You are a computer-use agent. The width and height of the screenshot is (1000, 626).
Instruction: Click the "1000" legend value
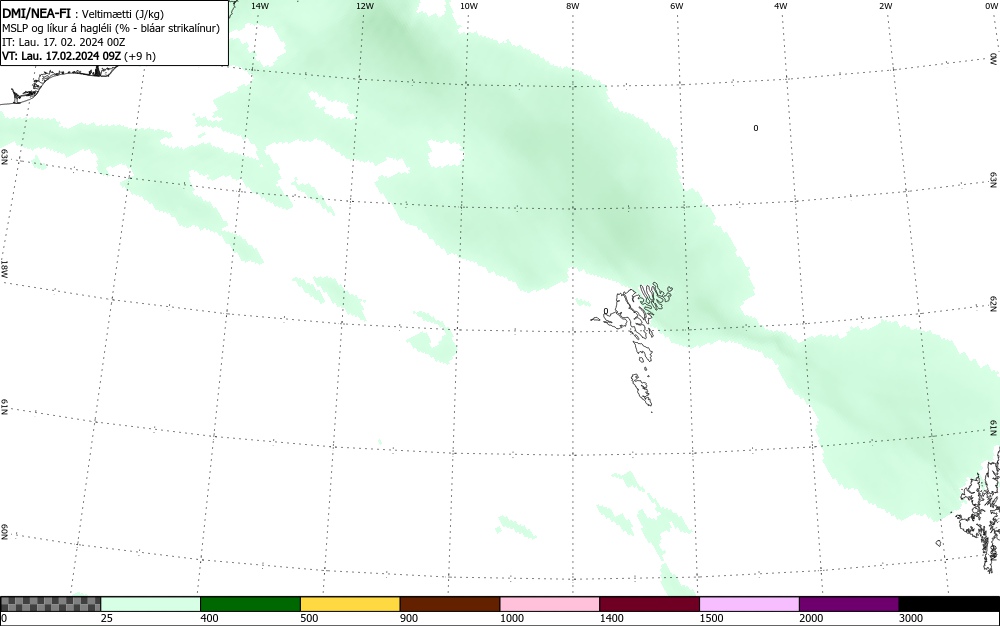(511, 618)
